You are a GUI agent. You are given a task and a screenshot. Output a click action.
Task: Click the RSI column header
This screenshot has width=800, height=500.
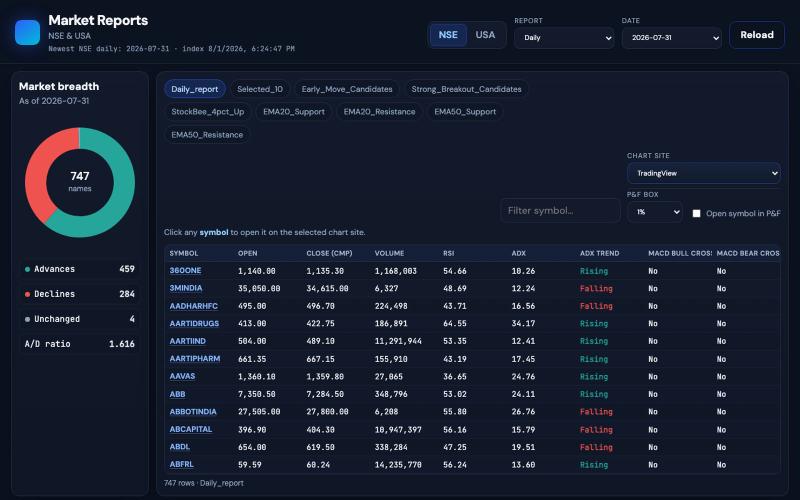point(448,253)
